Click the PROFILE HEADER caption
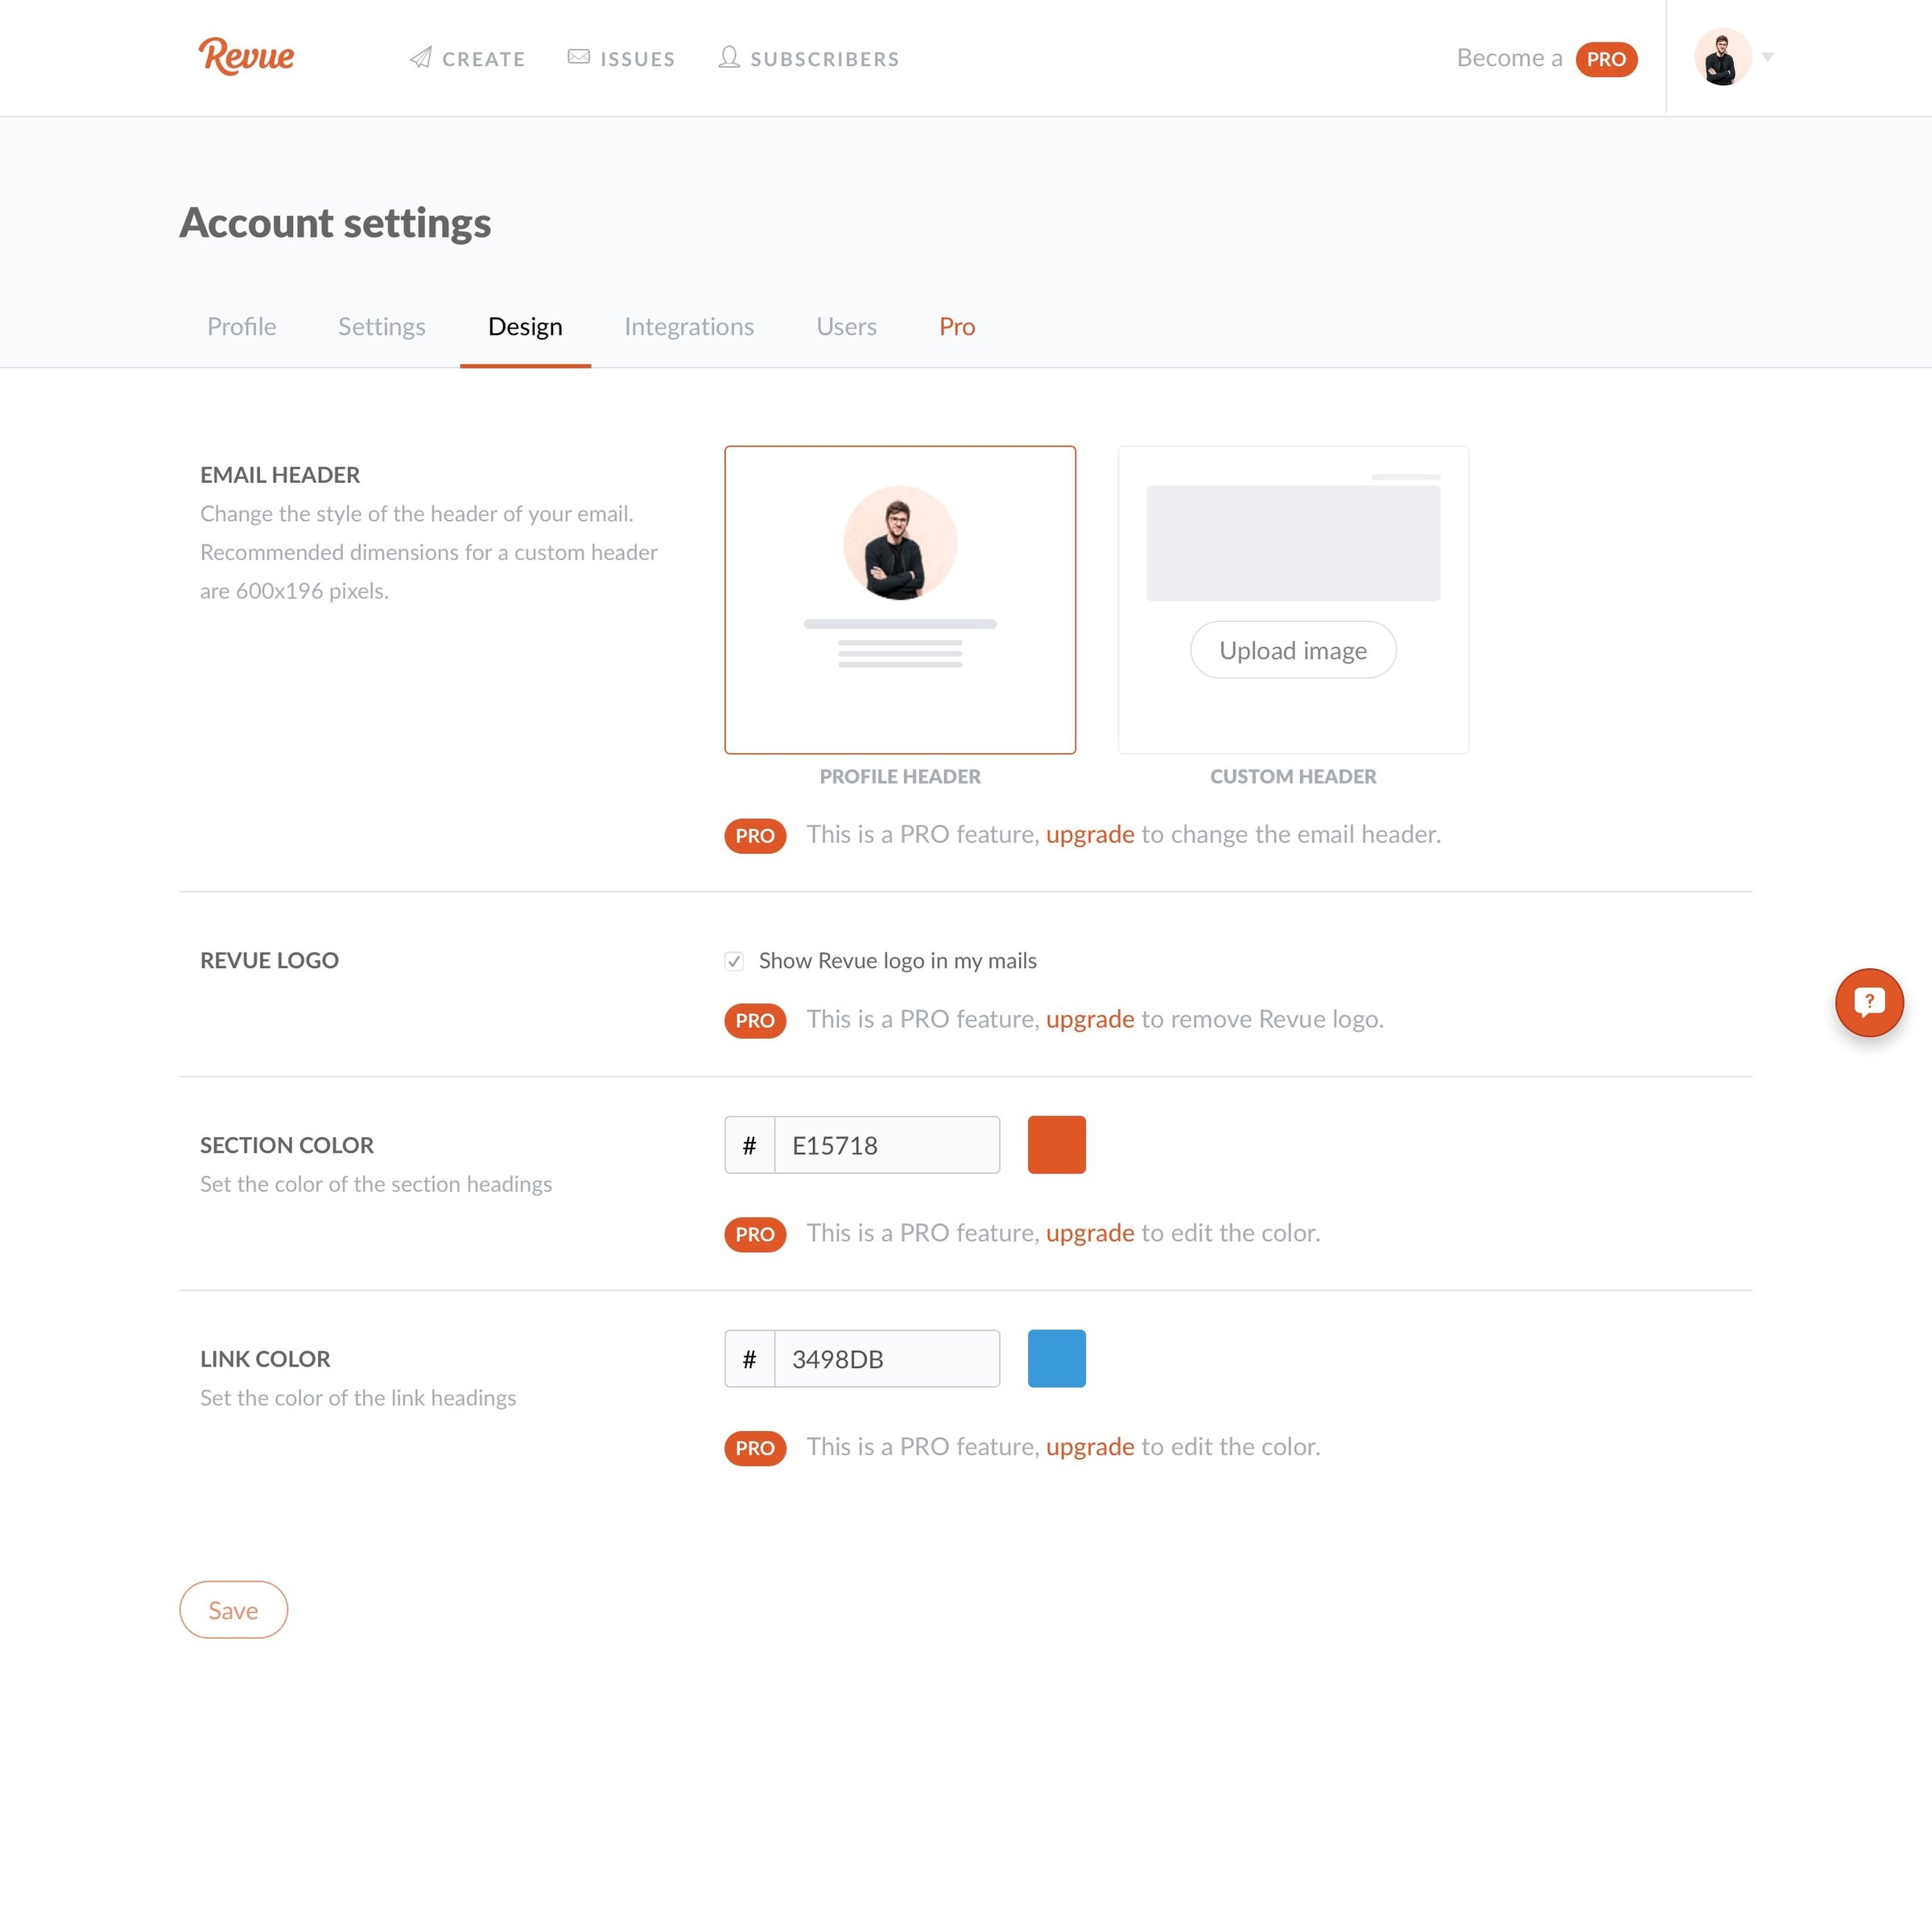 900,776
